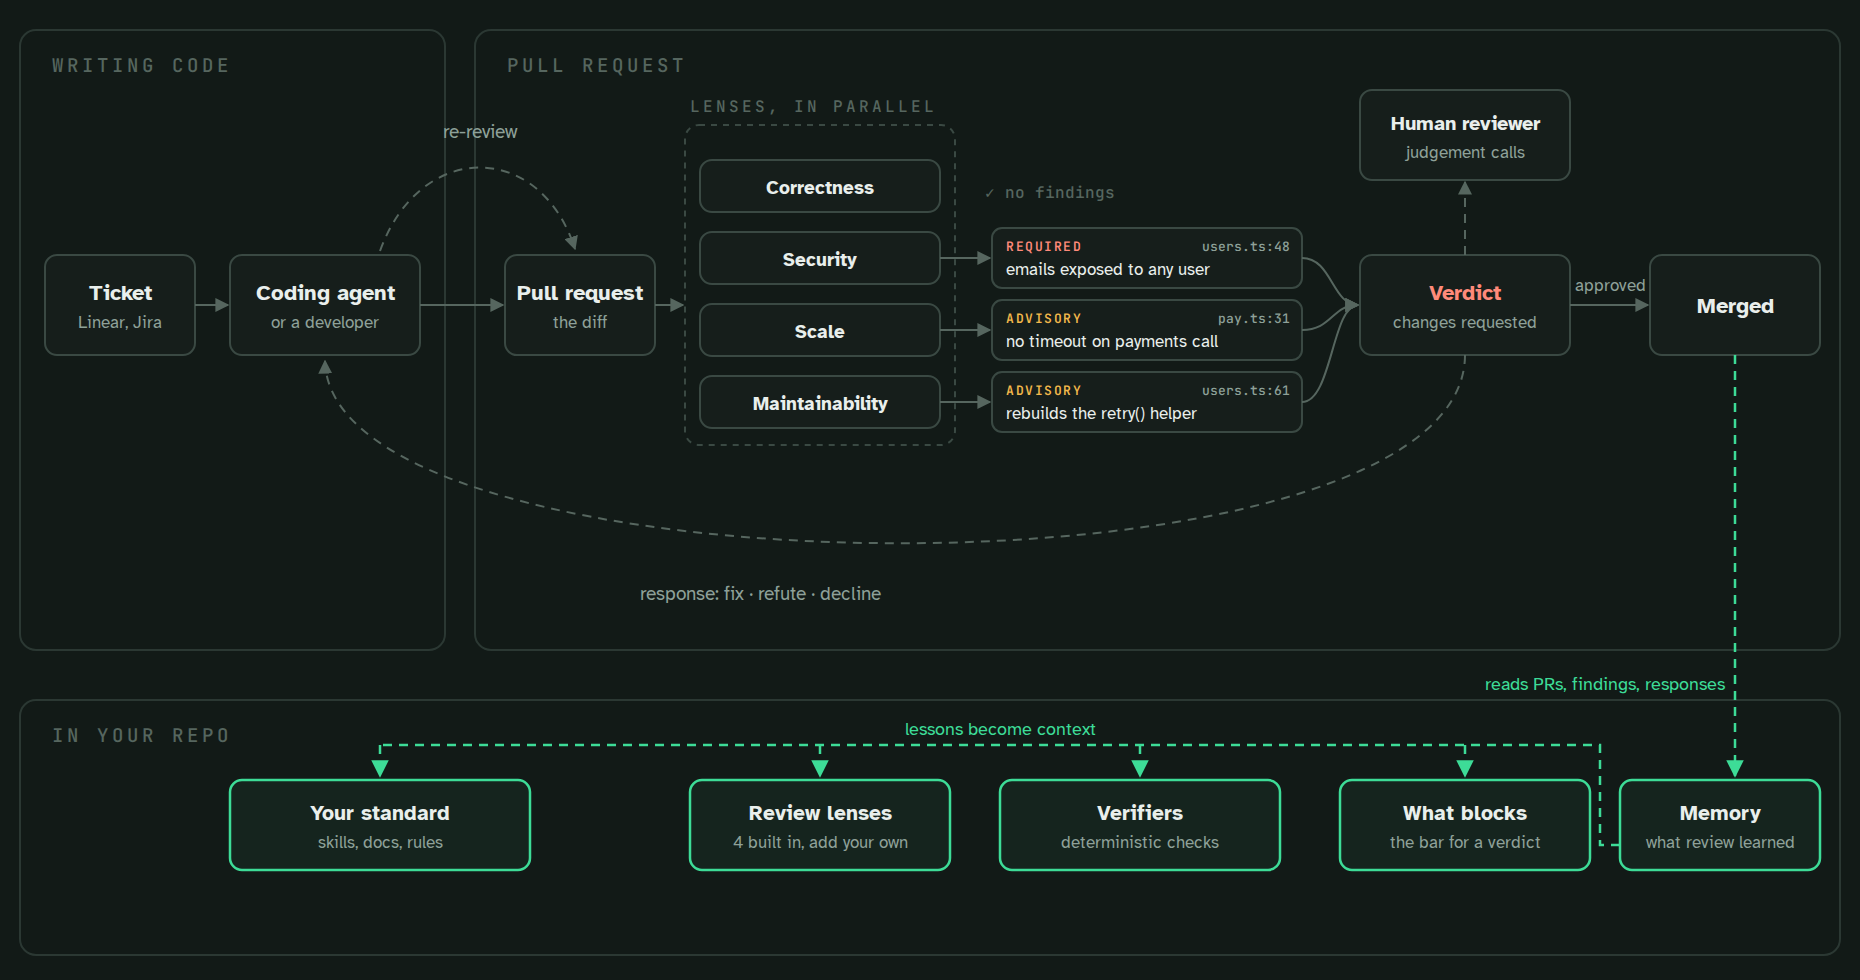Click the 'What blocks' box

[1465, 825]
